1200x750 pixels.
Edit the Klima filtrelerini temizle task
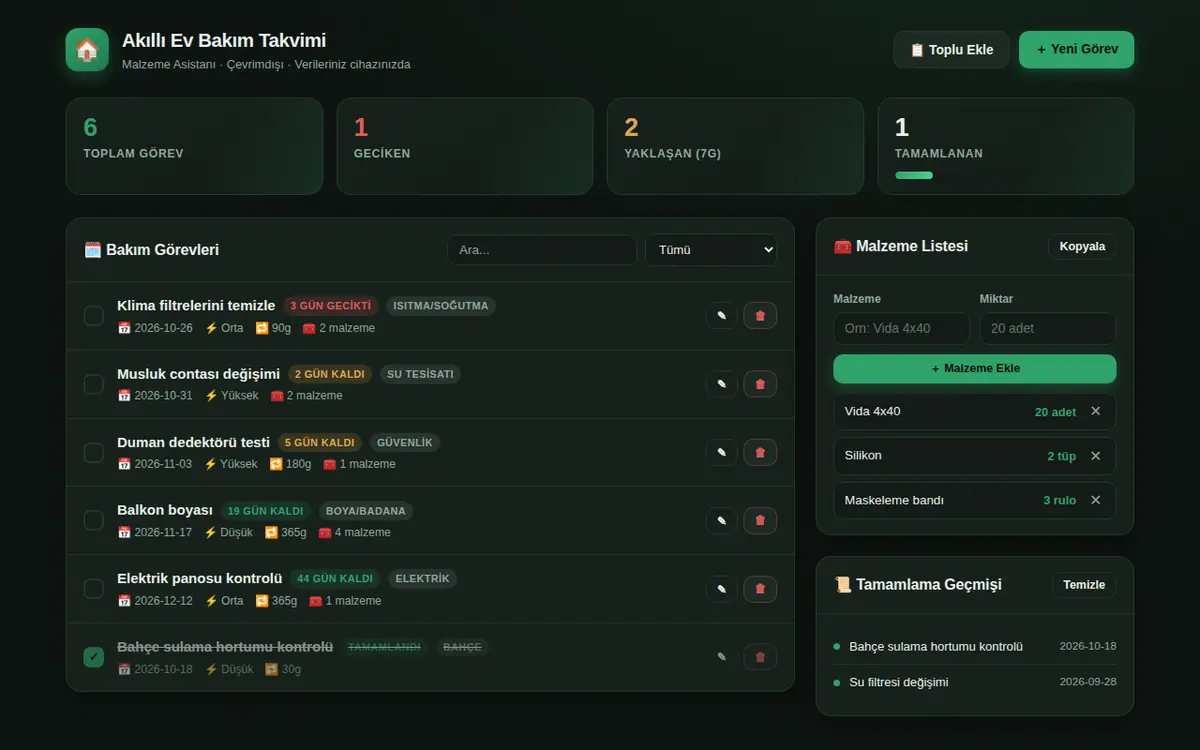click(x=721, y=316)
